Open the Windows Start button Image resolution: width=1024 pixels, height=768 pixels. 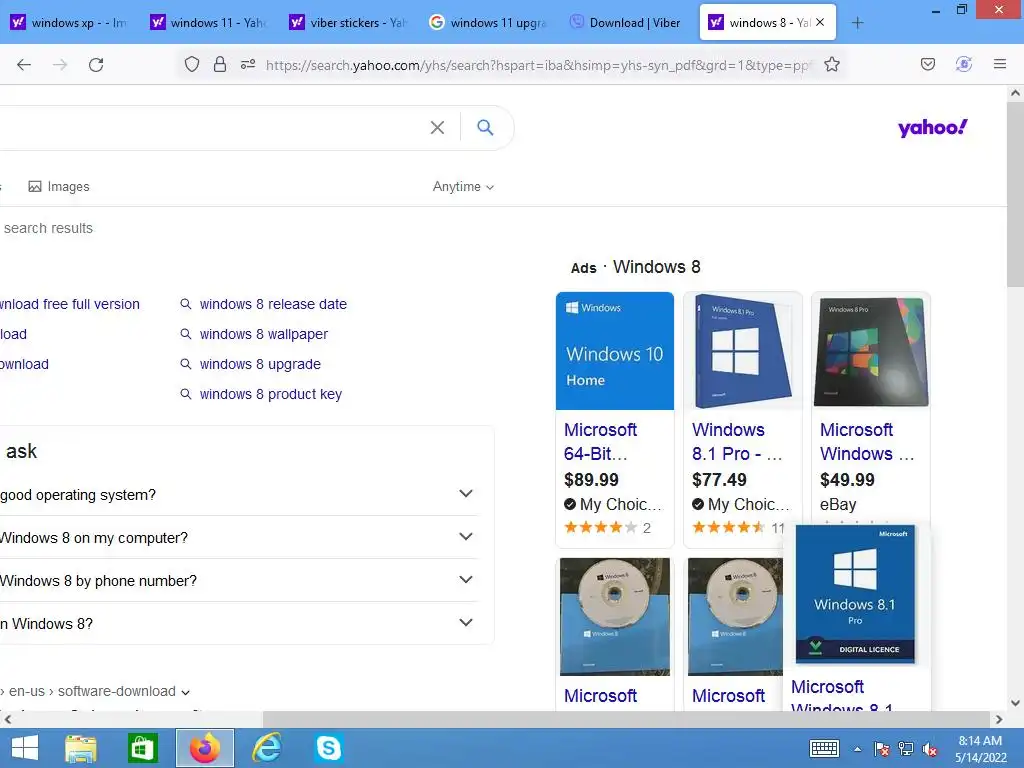[x=25, y=748]
